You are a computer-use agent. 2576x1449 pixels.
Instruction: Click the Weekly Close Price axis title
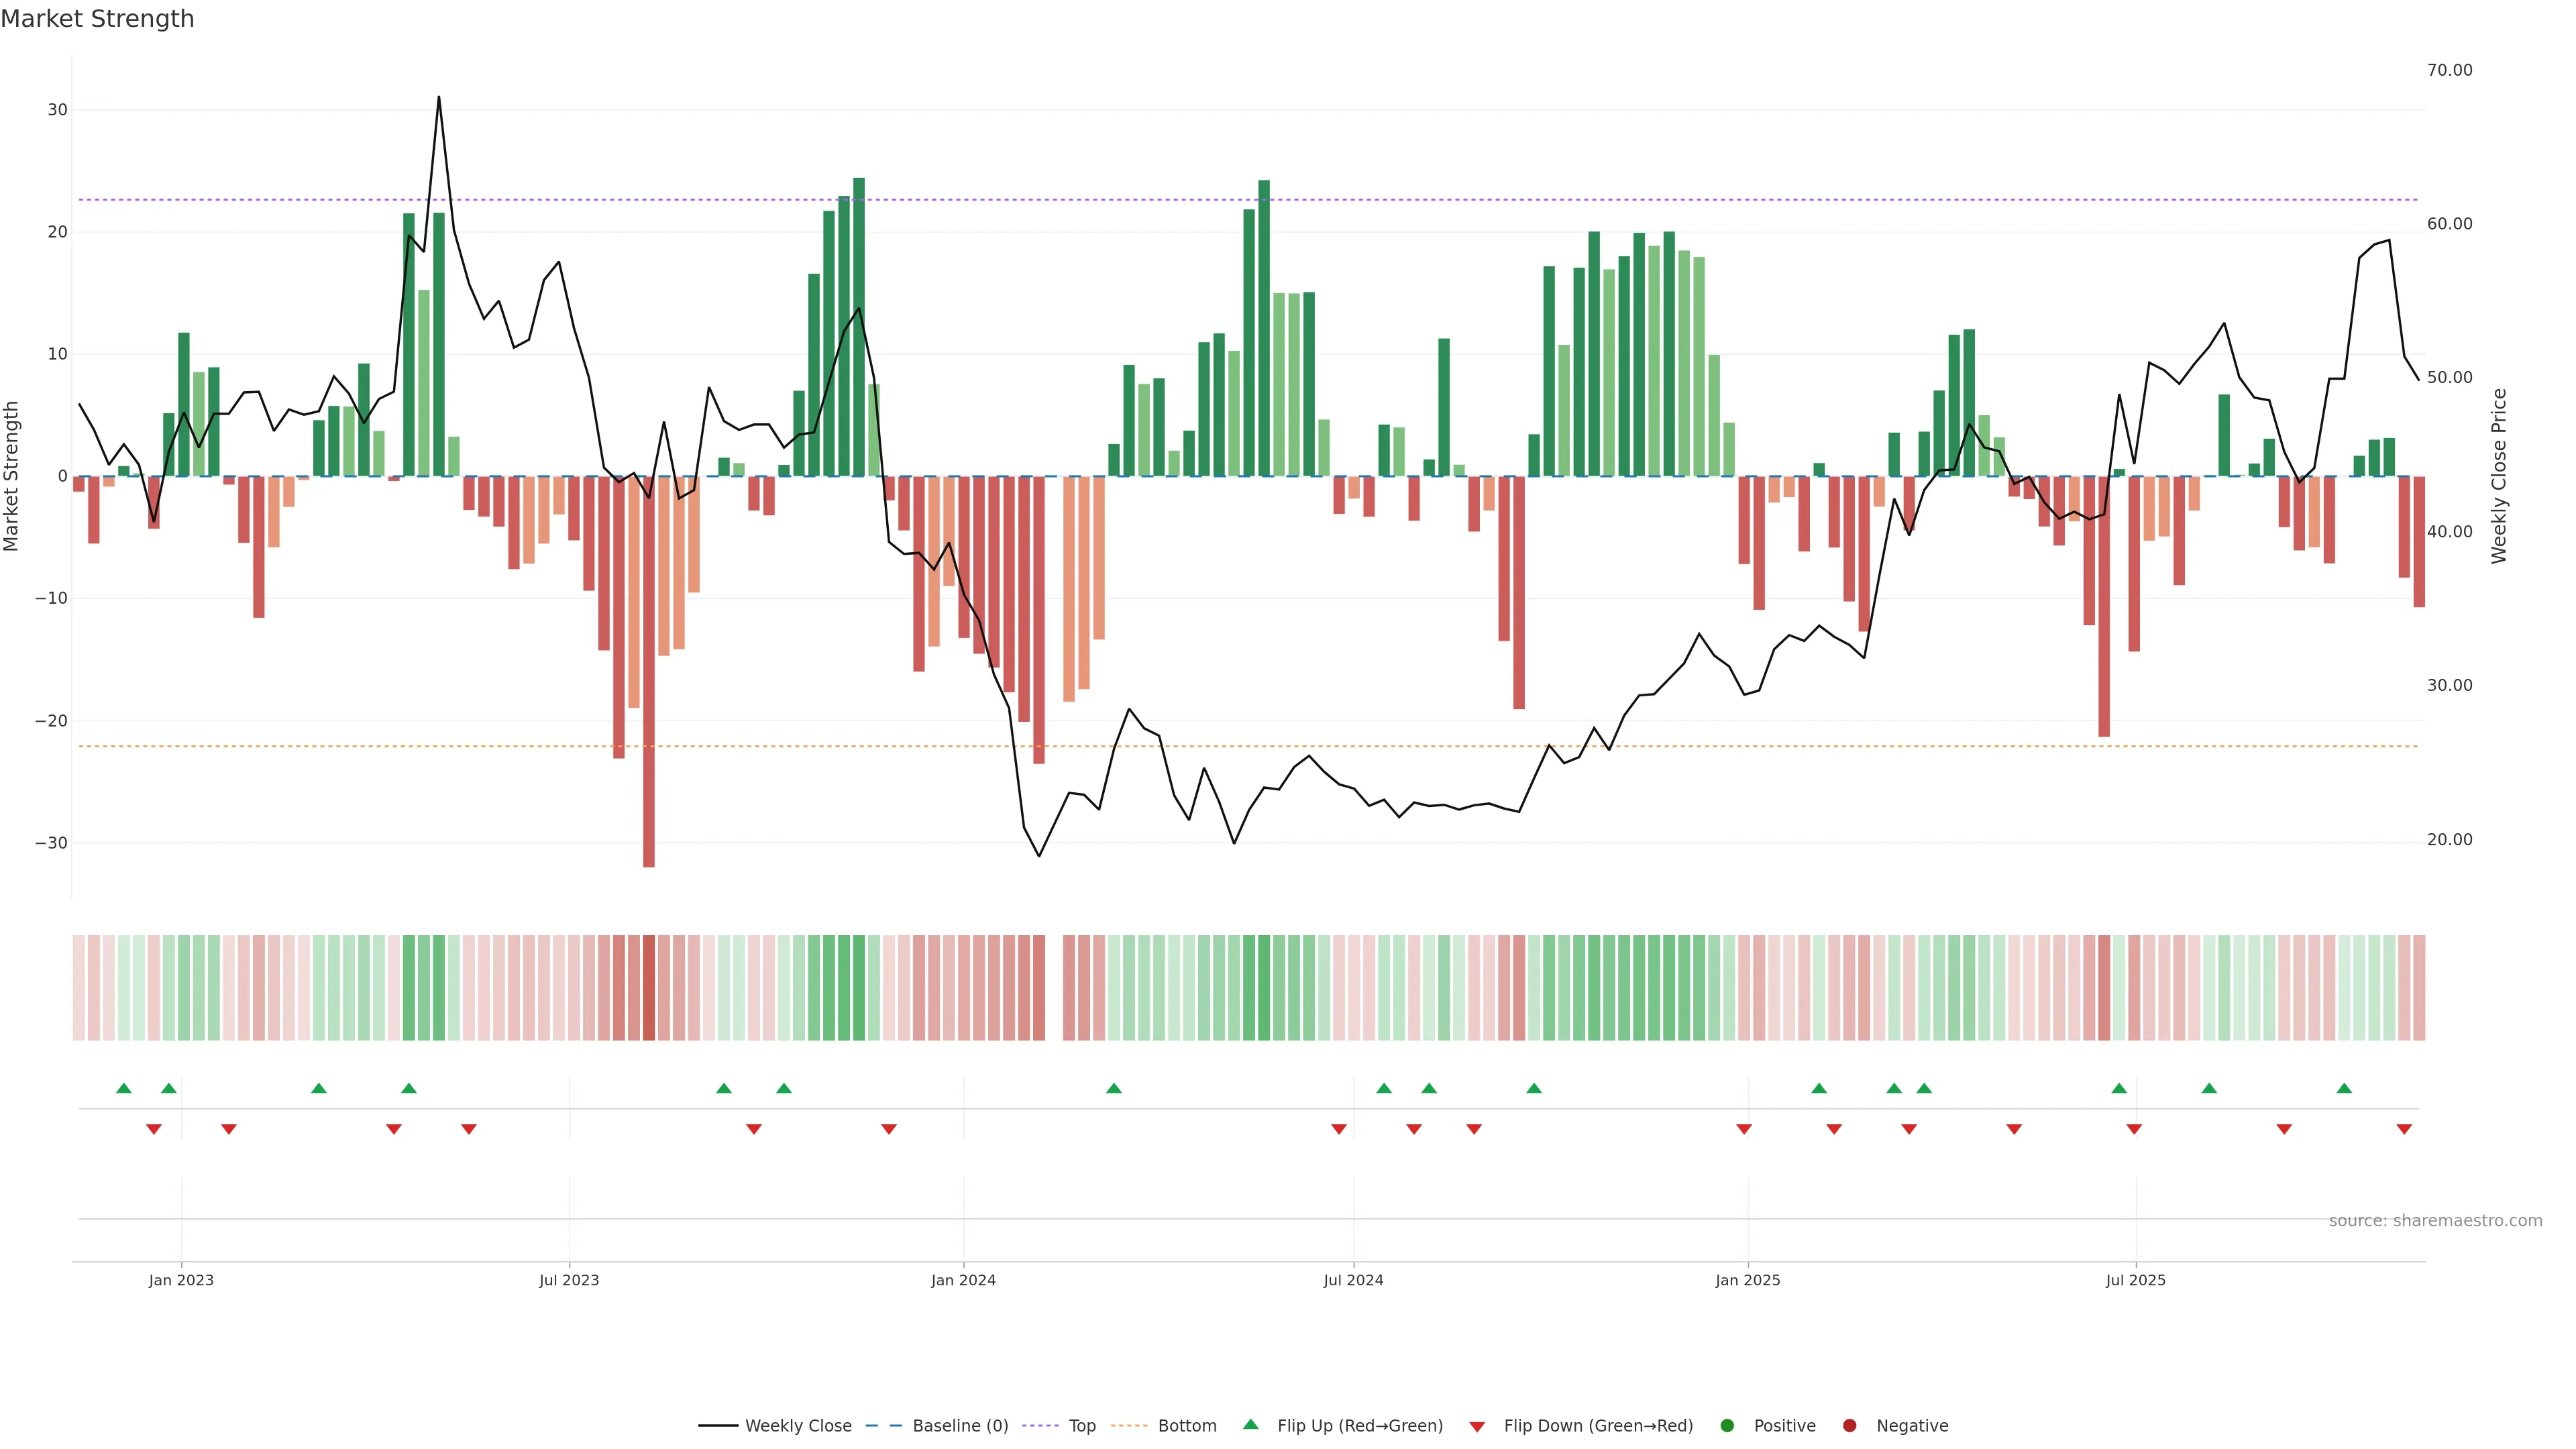coord(2499,476)
